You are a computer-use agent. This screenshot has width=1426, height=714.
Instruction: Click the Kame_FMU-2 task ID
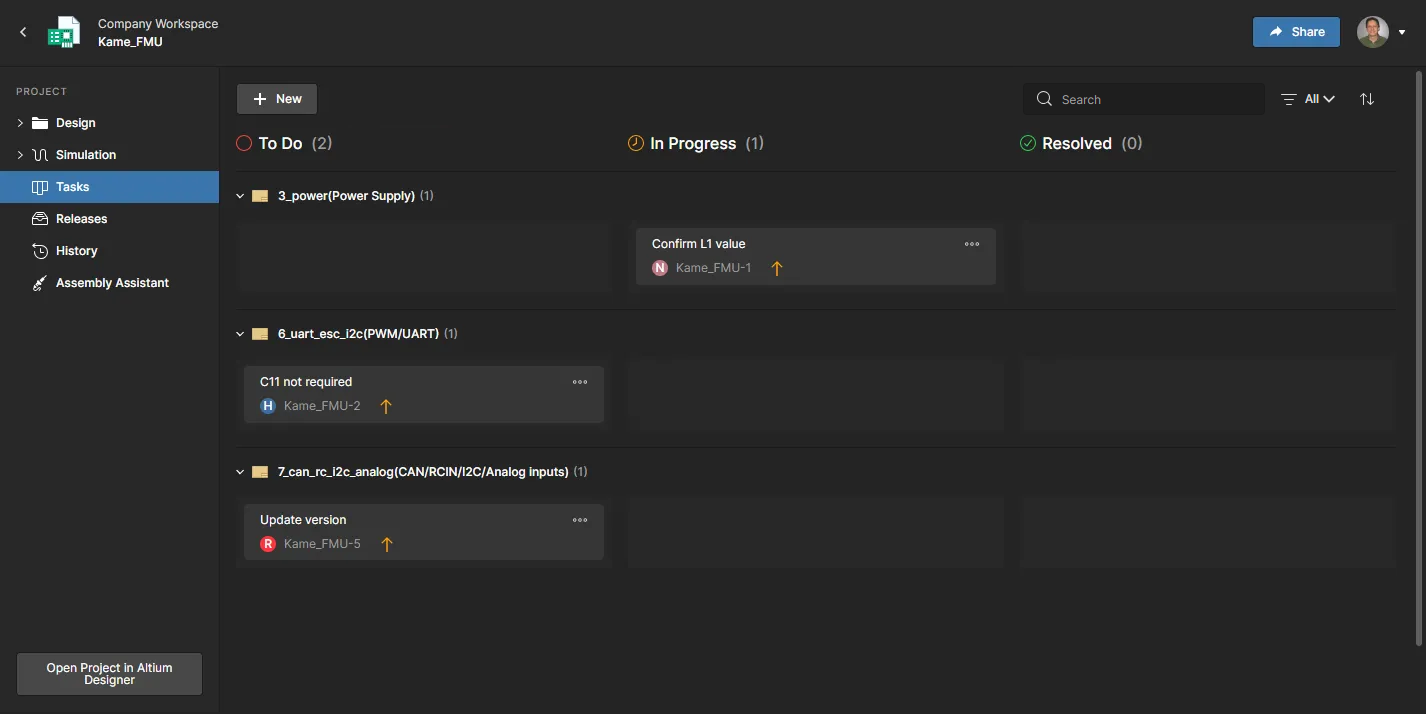(x=322, y=406)
